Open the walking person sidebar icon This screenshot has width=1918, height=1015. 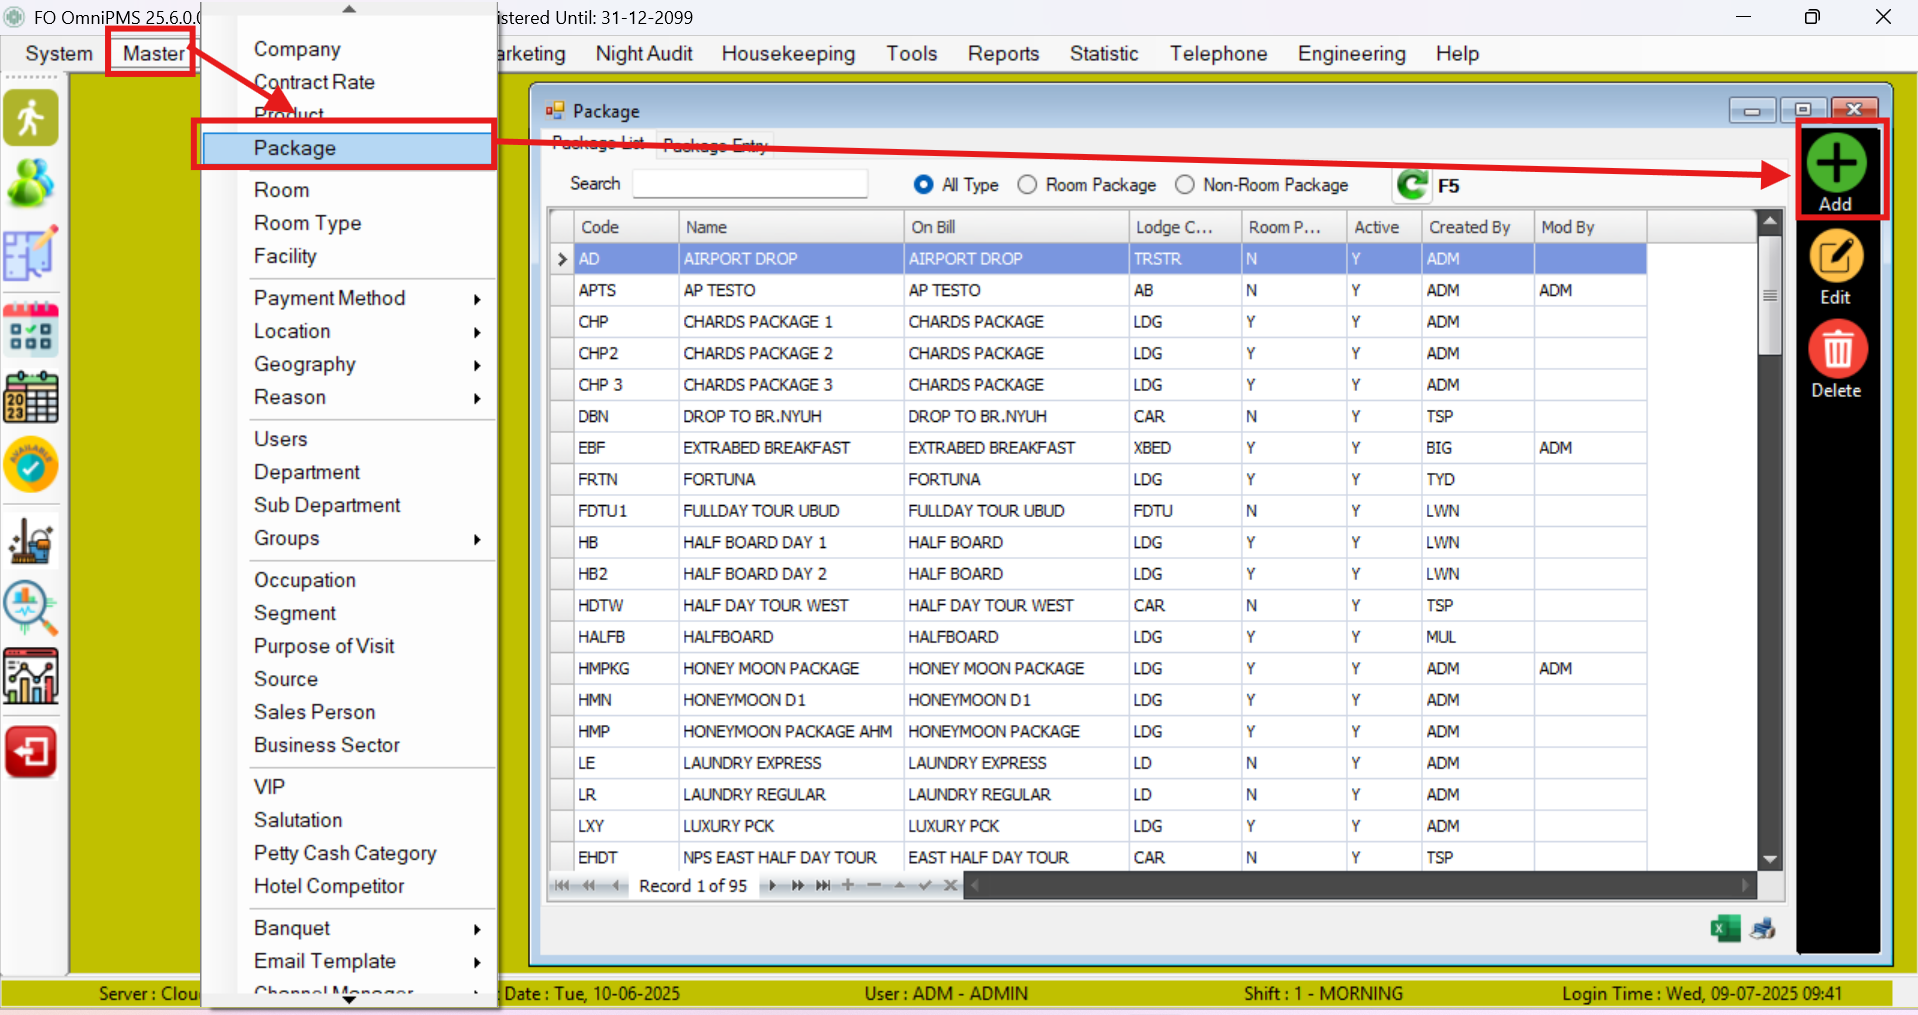31,118
